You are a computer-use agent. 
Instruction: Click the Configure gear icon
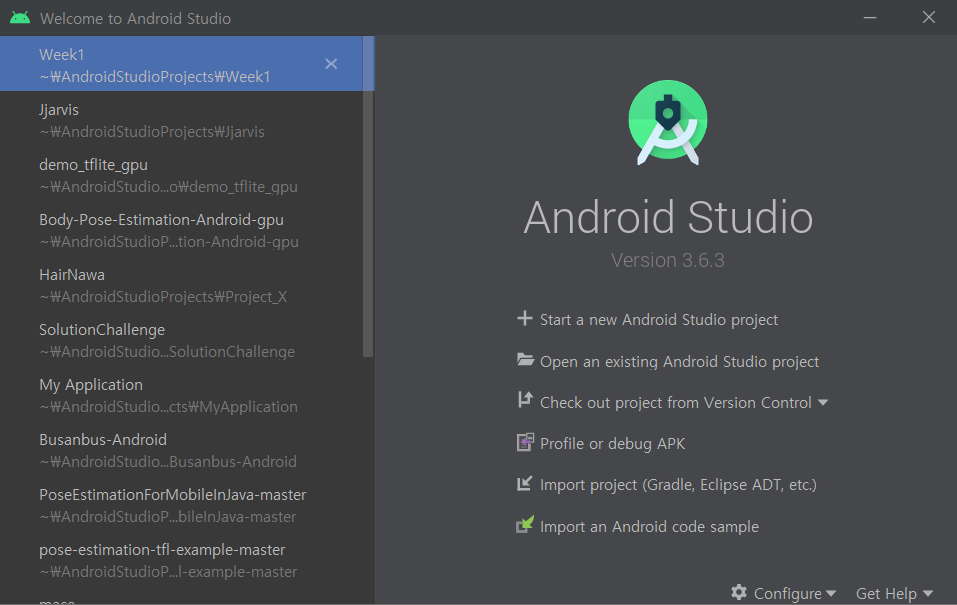[739, 592]
